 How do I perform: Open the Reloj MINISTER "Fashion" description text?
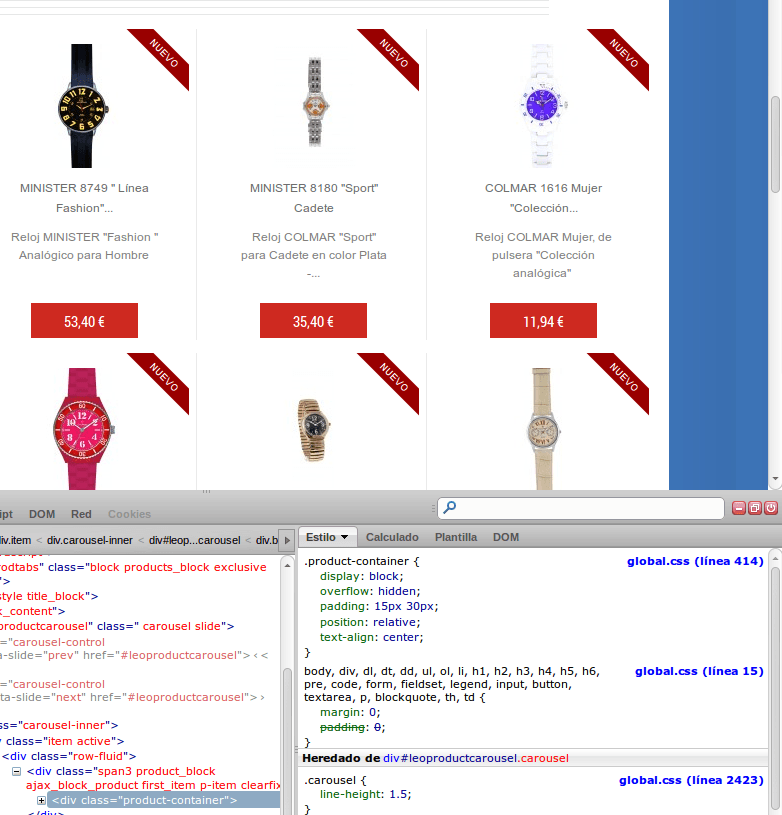click(x=84, y=246)
